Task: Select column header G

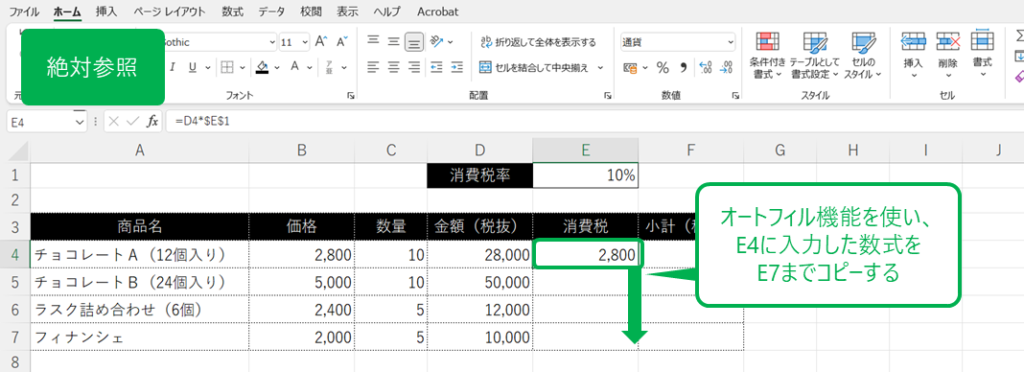Action: pyautogui.click(x=780, y=151)
